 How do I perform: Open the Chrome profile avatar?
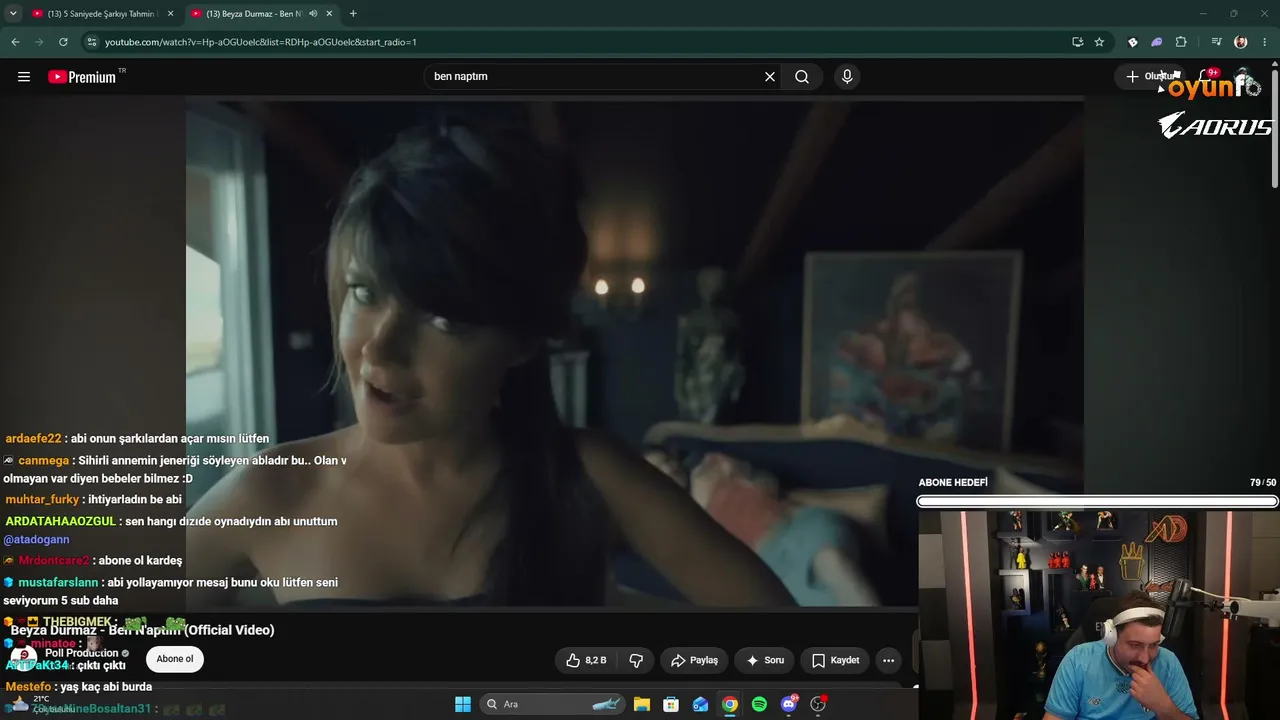point(1241,42)
